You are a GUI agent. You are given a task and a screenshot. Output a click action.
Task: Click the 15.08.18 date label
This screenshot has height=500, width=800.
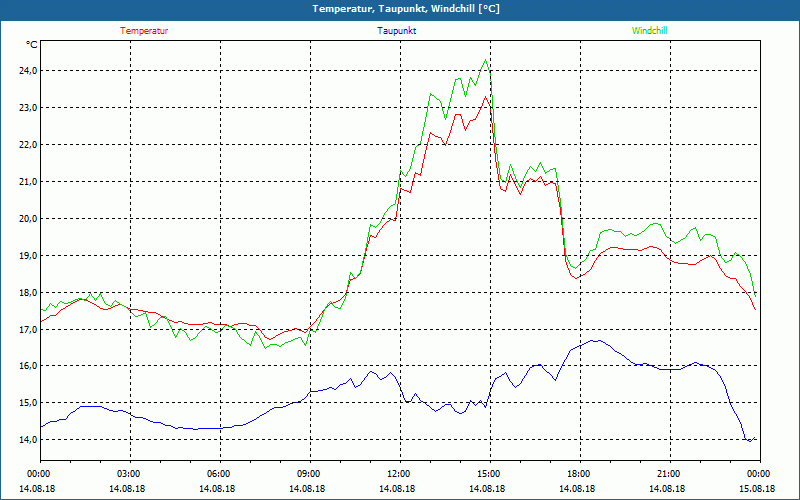(x=757, y=489)
